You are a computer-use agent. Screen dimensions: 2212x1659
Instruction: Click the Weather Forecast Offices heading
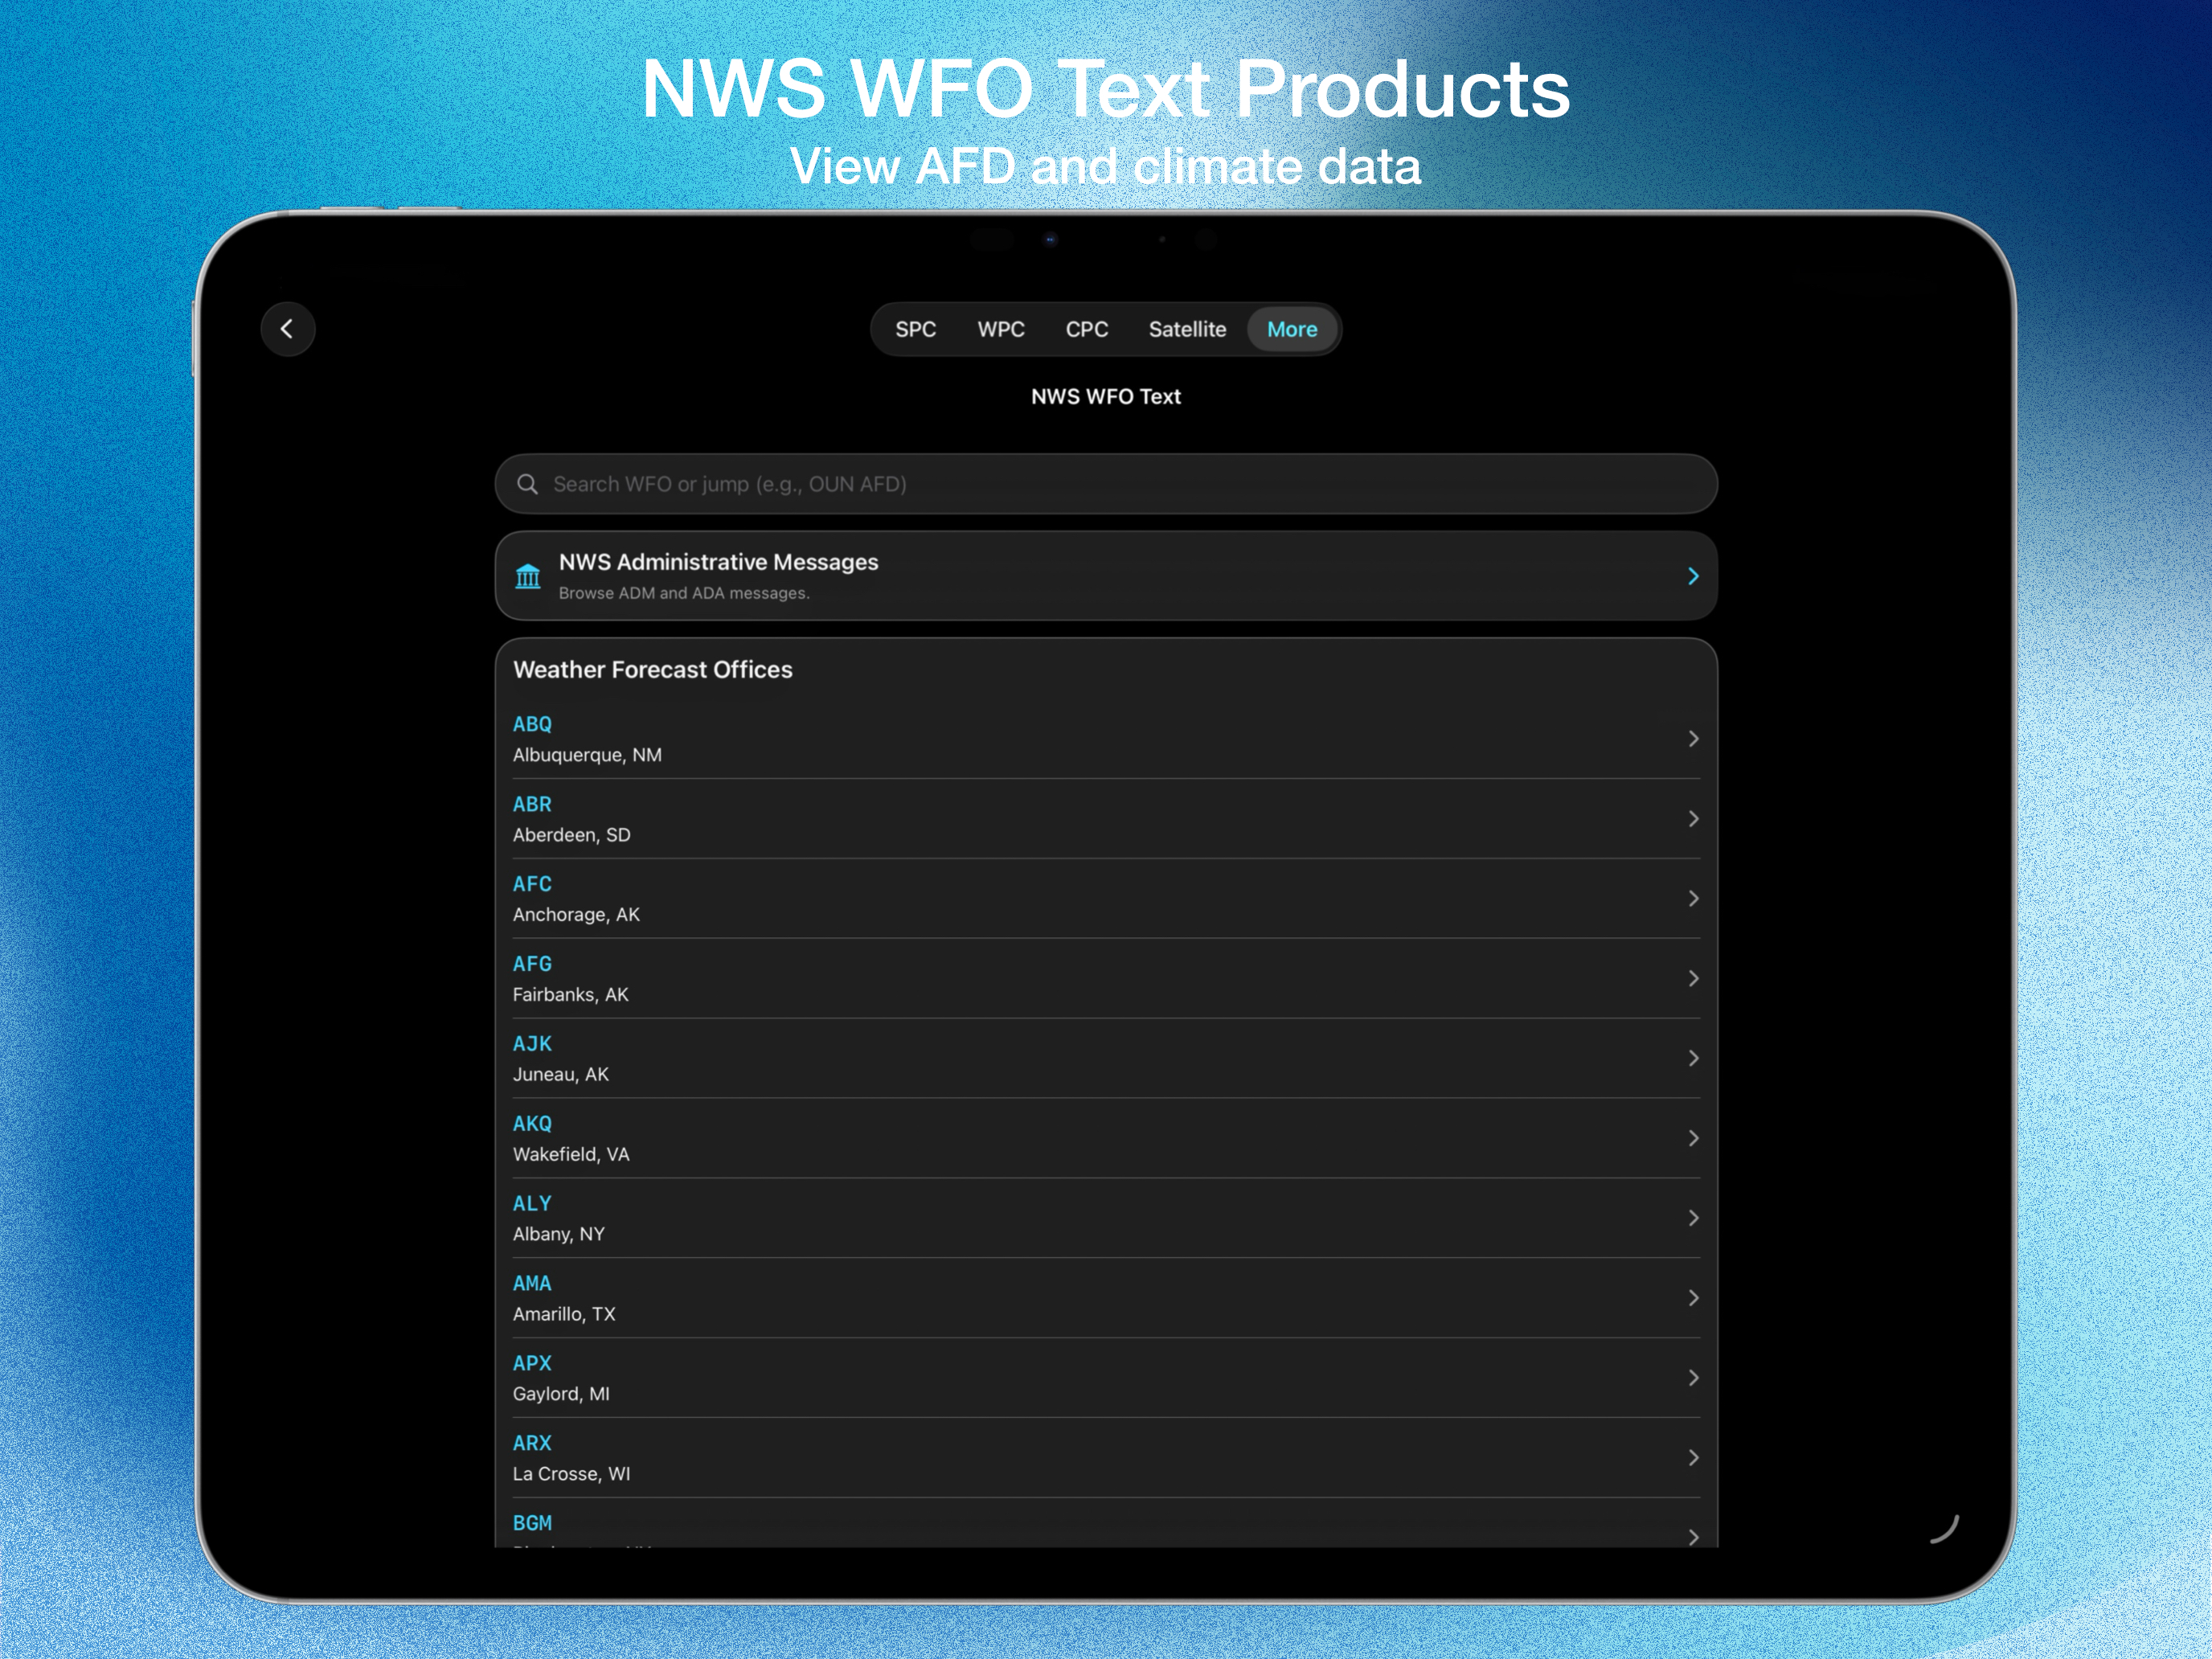click(x=653, y=670)
